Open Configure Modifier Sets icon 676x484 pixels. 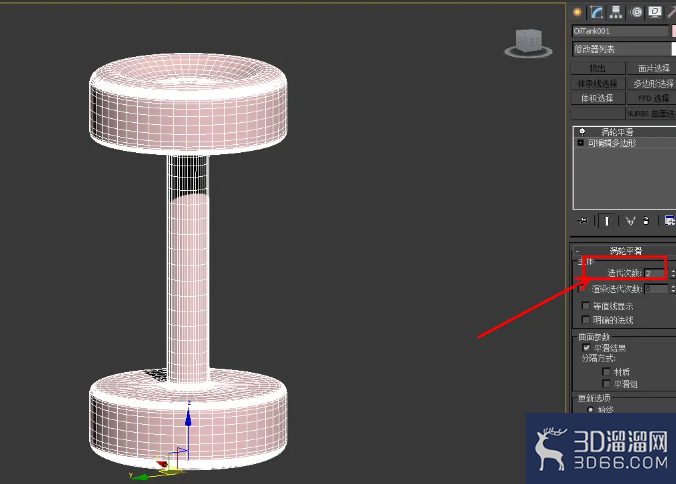(669, 221)
